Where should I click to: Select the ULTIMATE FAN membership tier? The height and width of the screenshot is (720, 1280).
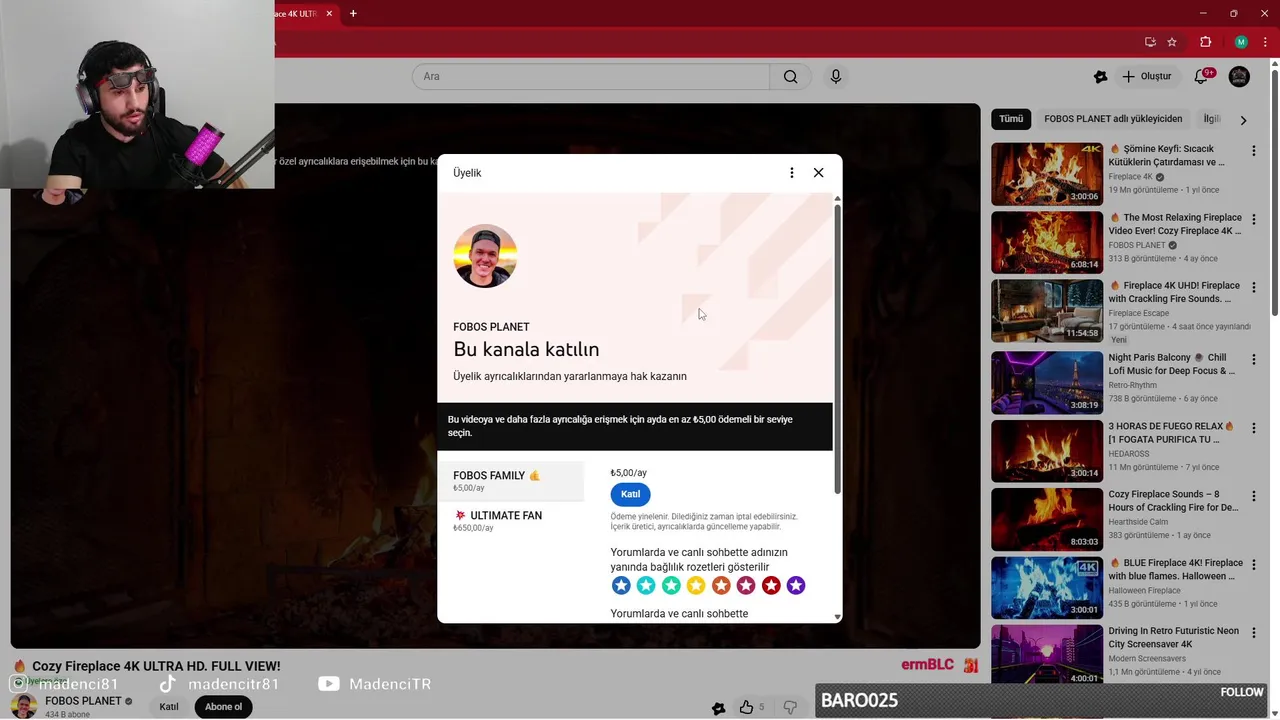pyautogui.click(x=511, y=521)
